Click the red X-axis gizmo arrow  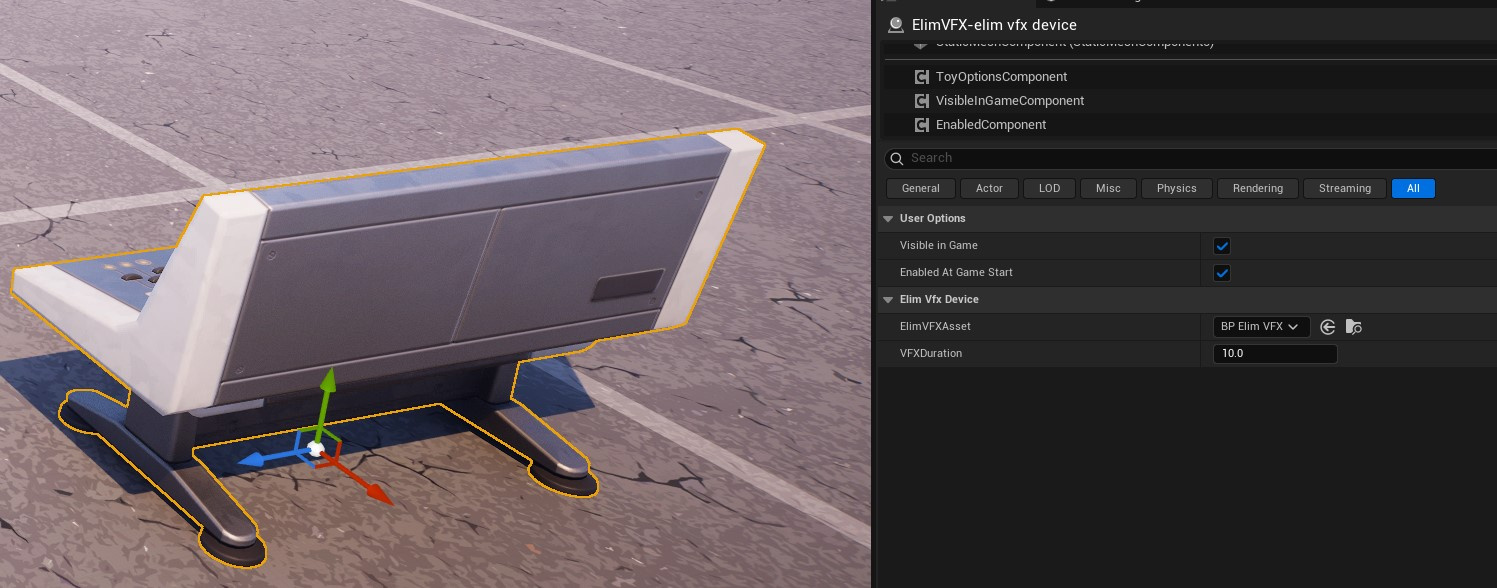[362, 482]
